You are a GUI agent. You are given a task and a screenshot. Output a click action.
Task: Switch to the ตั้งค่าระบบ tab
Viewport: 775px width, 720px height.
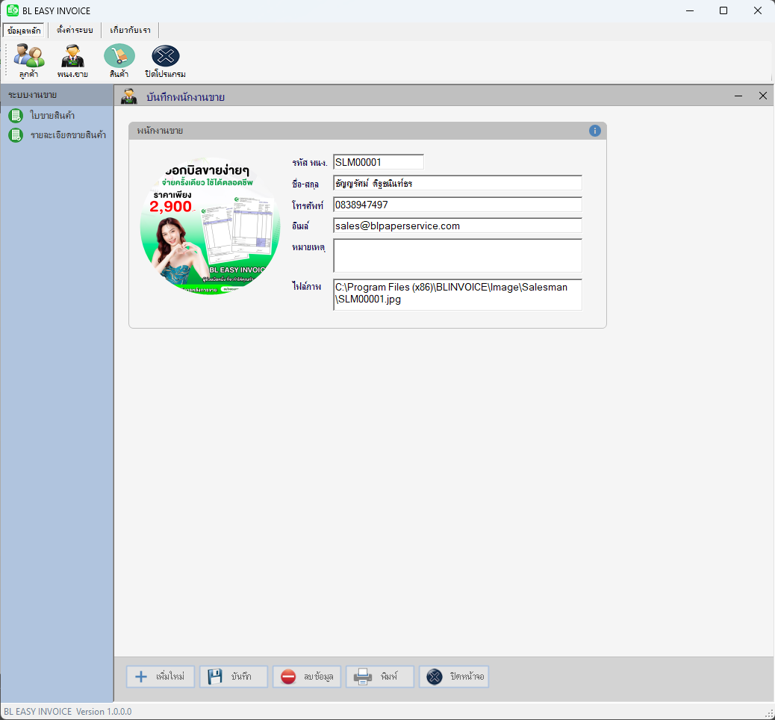[x=75, y=30]
